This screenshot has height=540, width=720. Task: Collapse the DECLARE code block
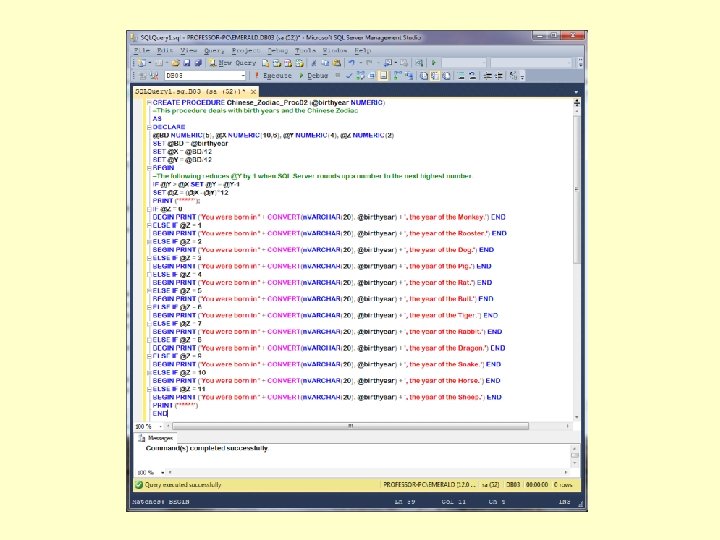(x=149, y=127)
